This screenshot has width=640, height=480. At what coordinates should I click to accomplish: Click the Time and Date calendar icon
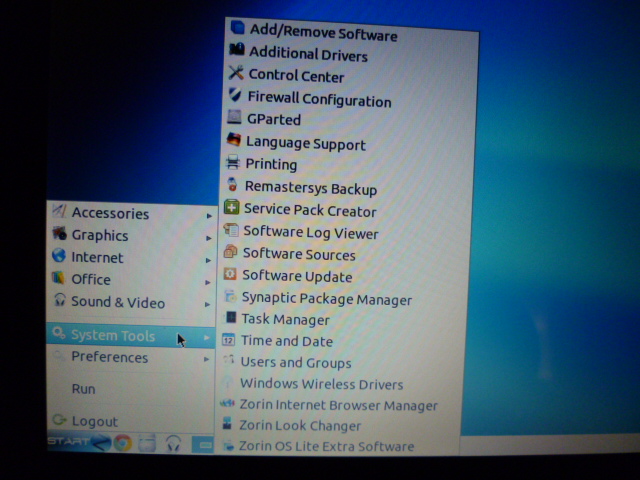click(229, 339)
